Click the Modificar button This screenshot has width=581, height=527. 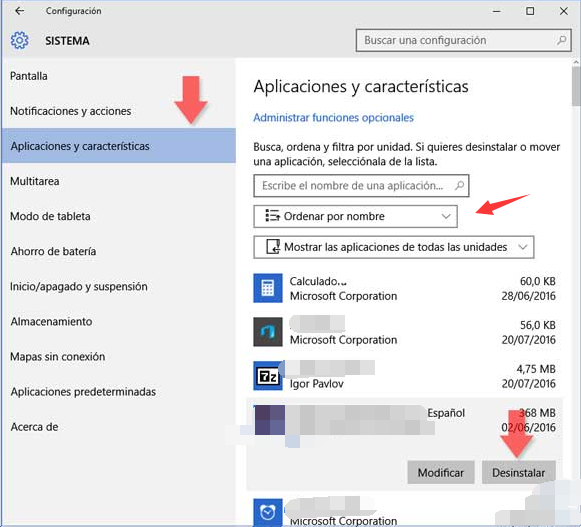(441, 473)
